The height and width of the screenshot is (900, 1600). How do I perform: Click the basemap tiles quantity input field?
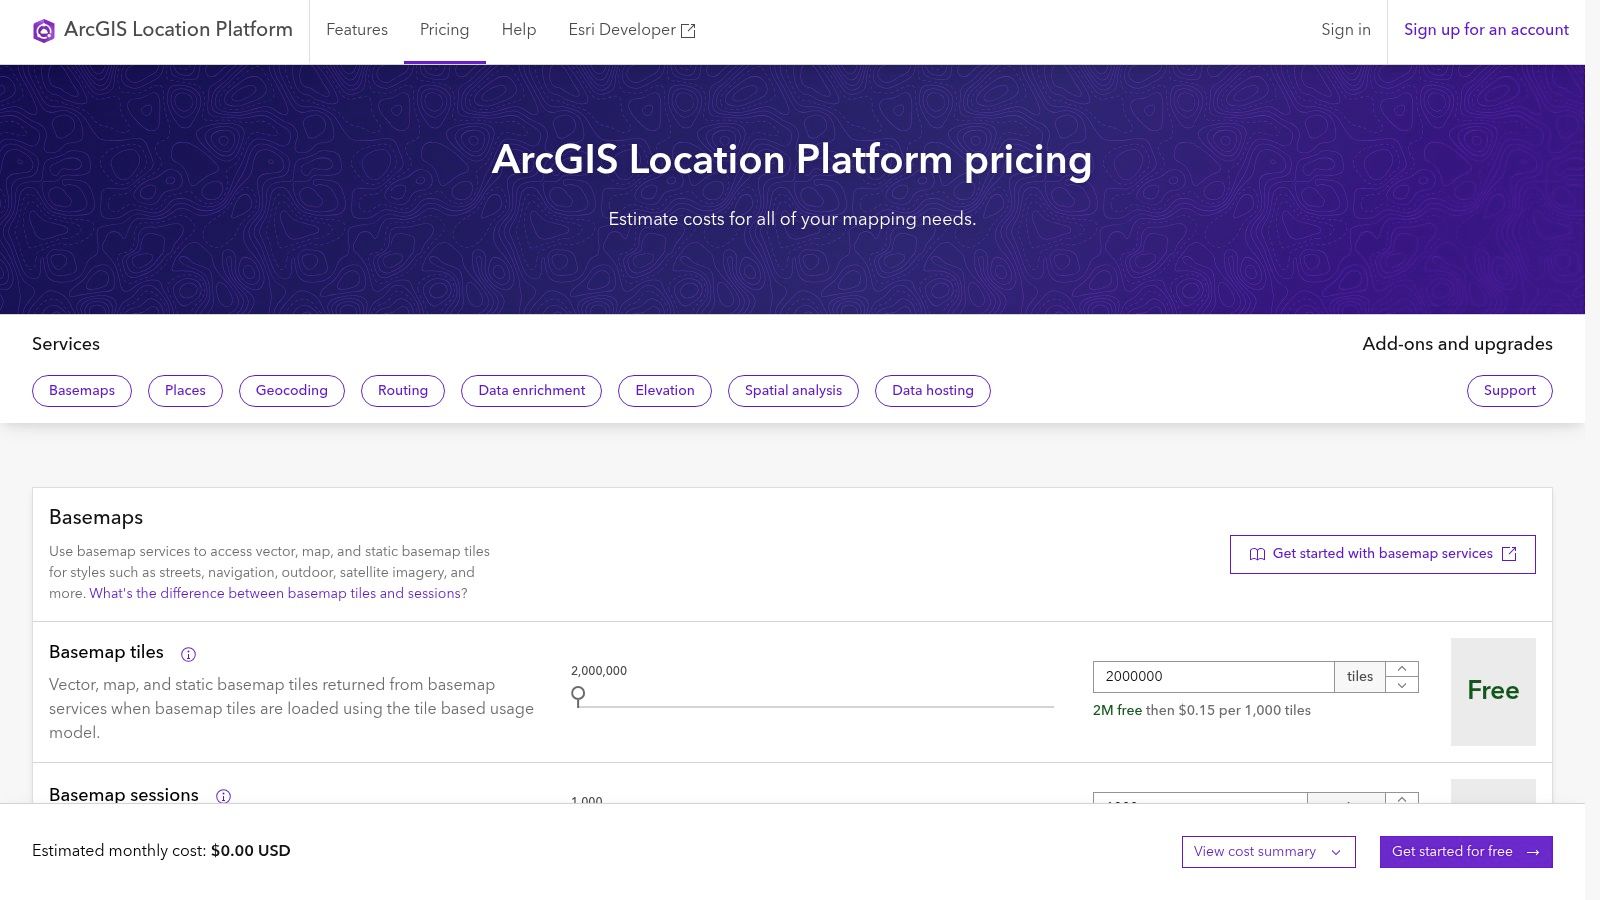point(1213,677)
